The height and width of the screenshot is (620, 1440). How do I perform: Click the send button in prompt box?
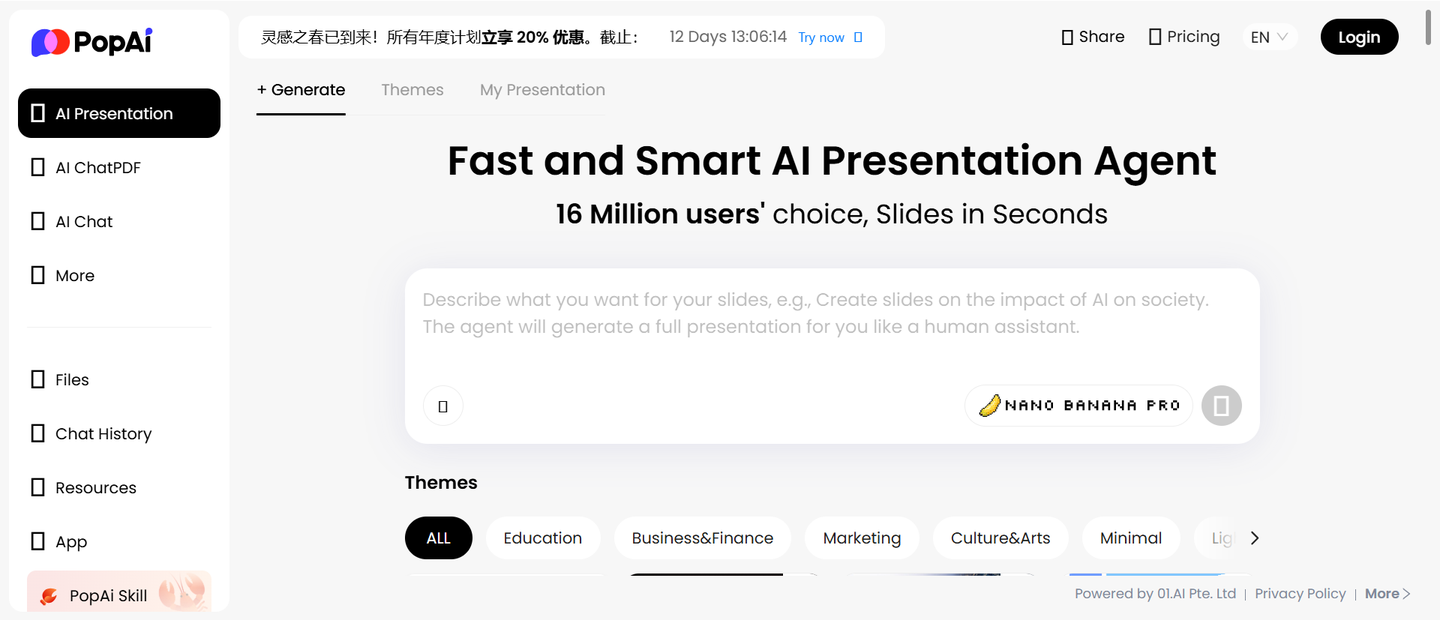pyautogui.click(x=1221, y=406)
